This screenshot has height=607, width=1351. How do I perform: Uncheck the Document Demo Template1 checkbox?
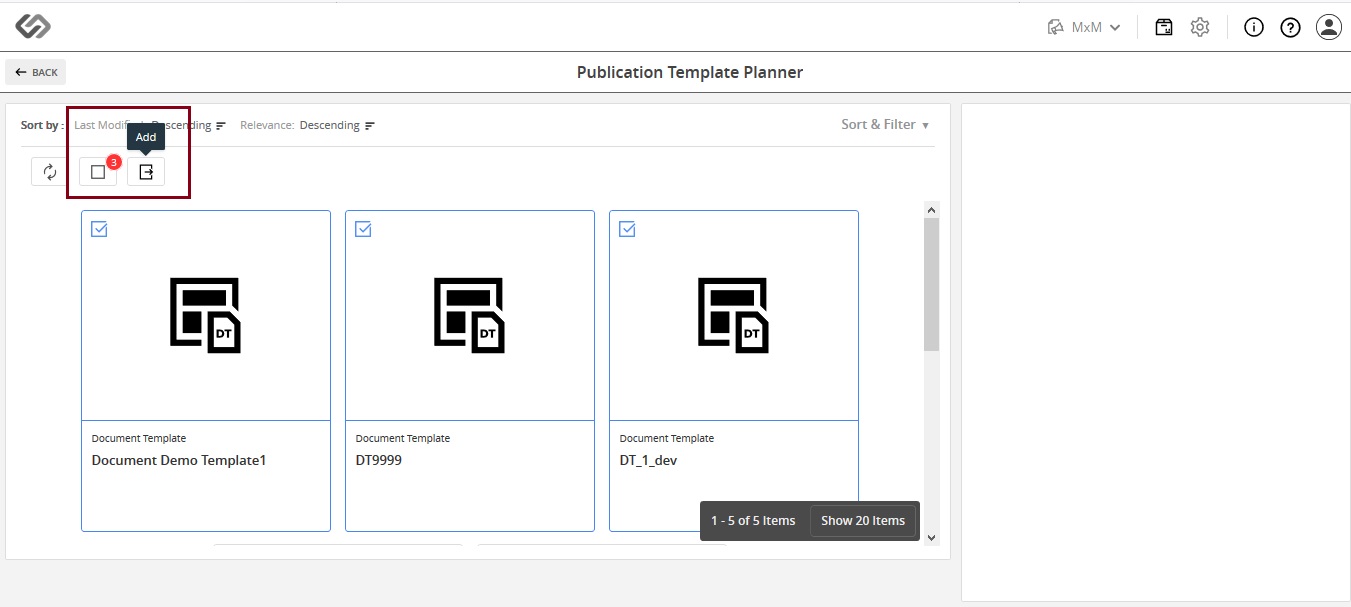[x=99, y=229]
